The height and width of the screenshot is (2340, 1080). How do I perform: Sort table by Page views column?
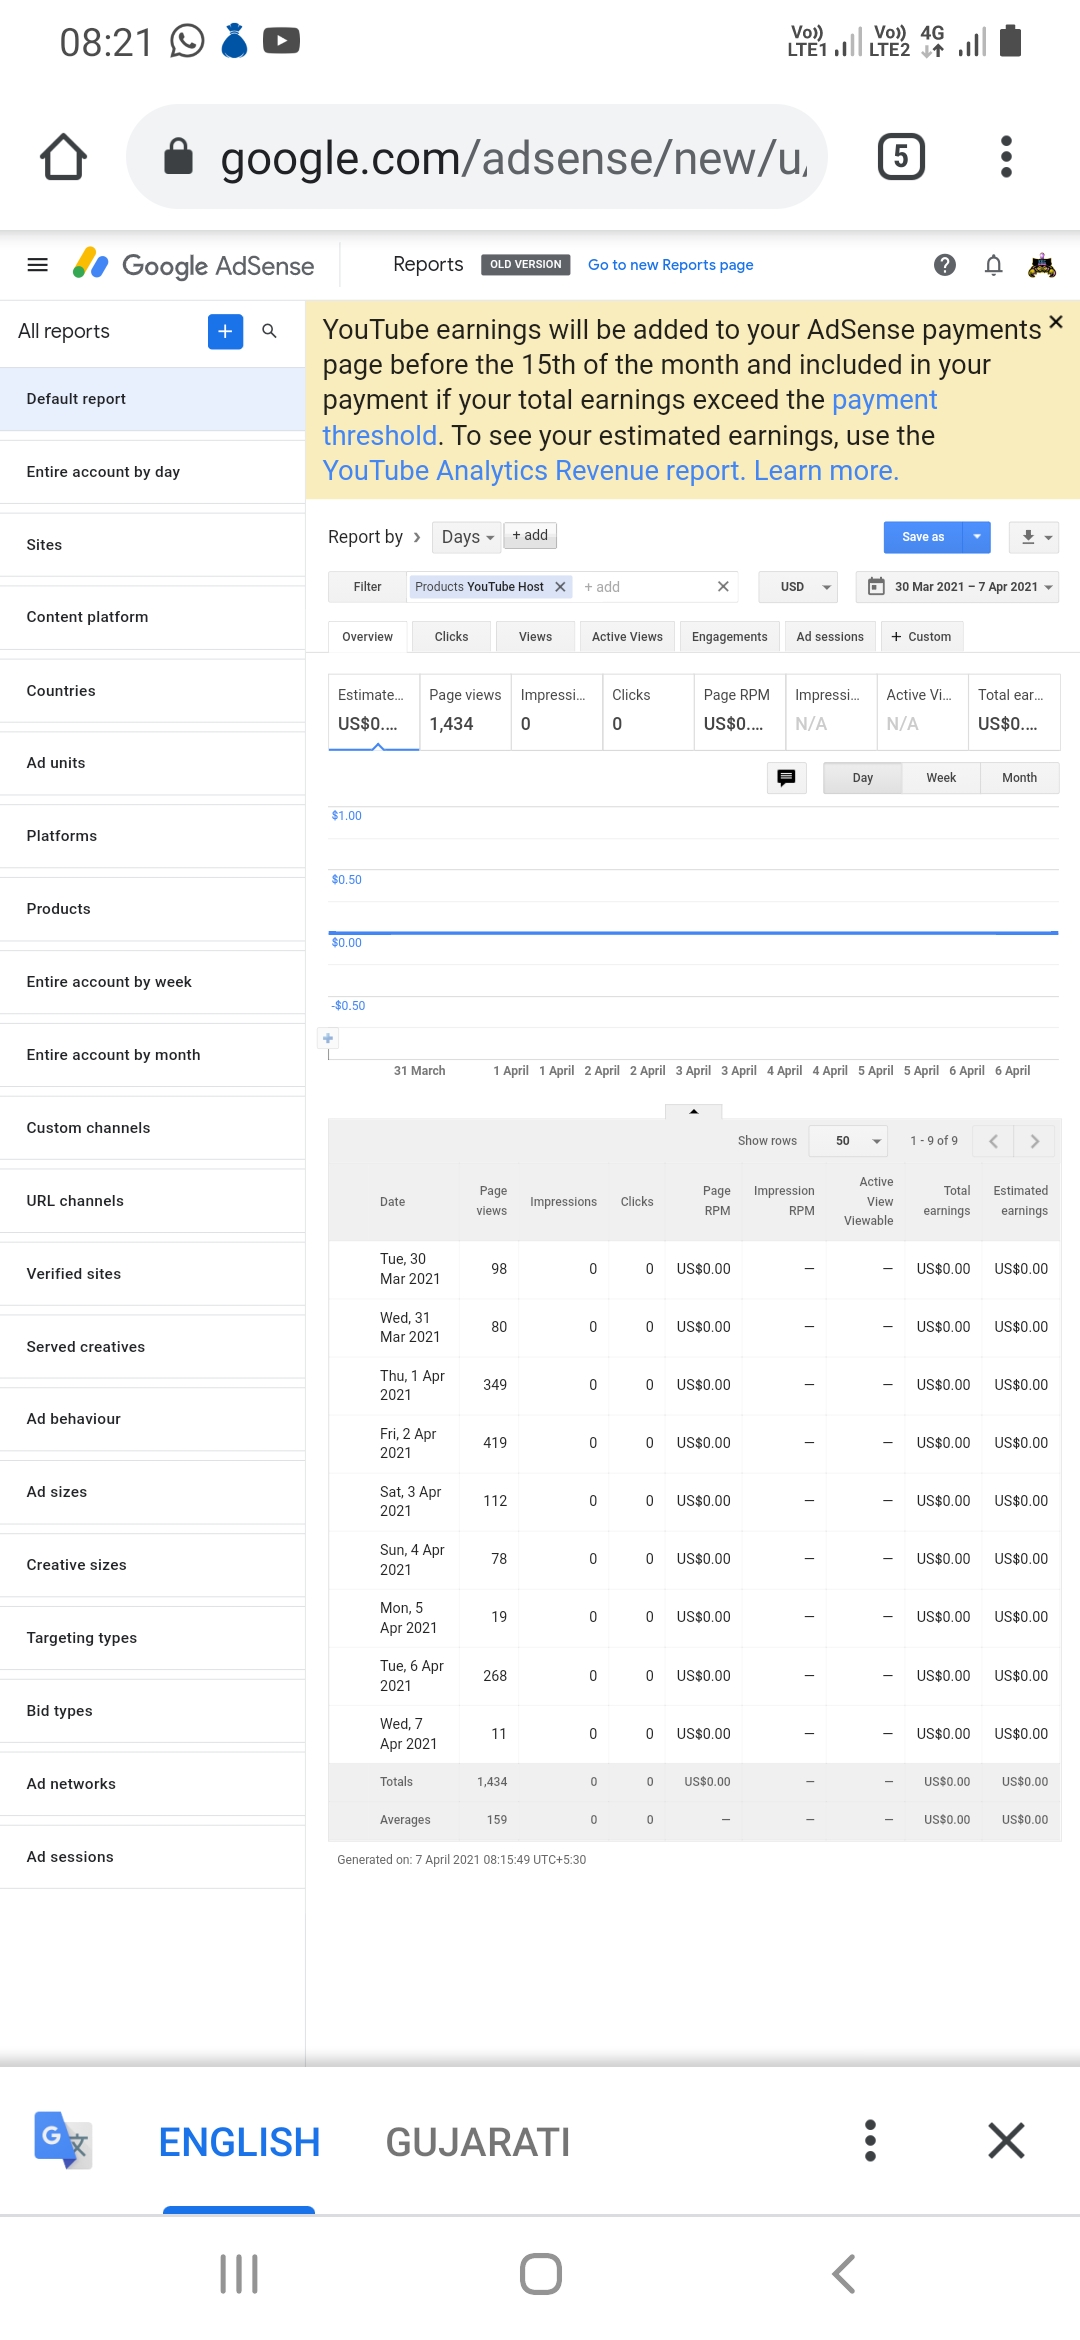click(491, 1201)
